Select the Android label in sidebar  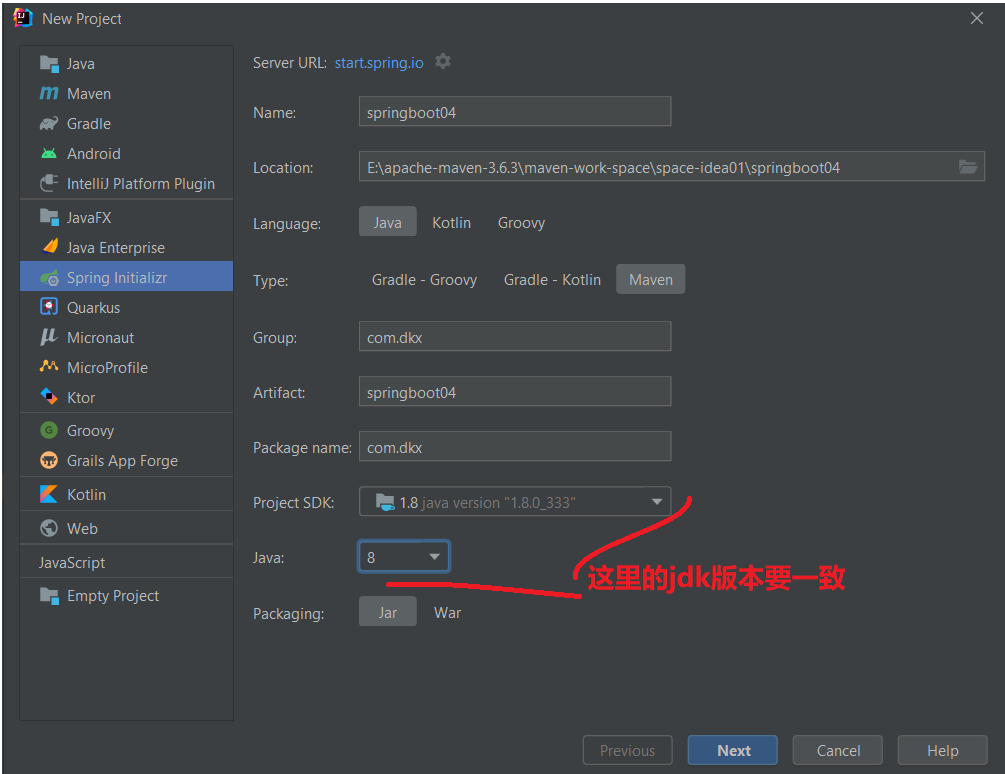94,154
